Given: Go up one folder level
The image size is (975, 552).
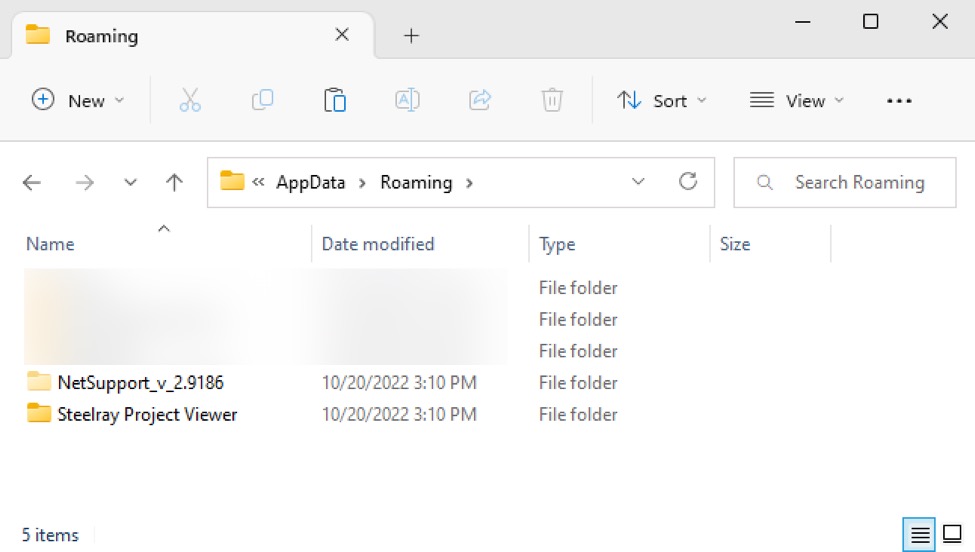Looking at the screenshot, I should [x=175, y=182].
